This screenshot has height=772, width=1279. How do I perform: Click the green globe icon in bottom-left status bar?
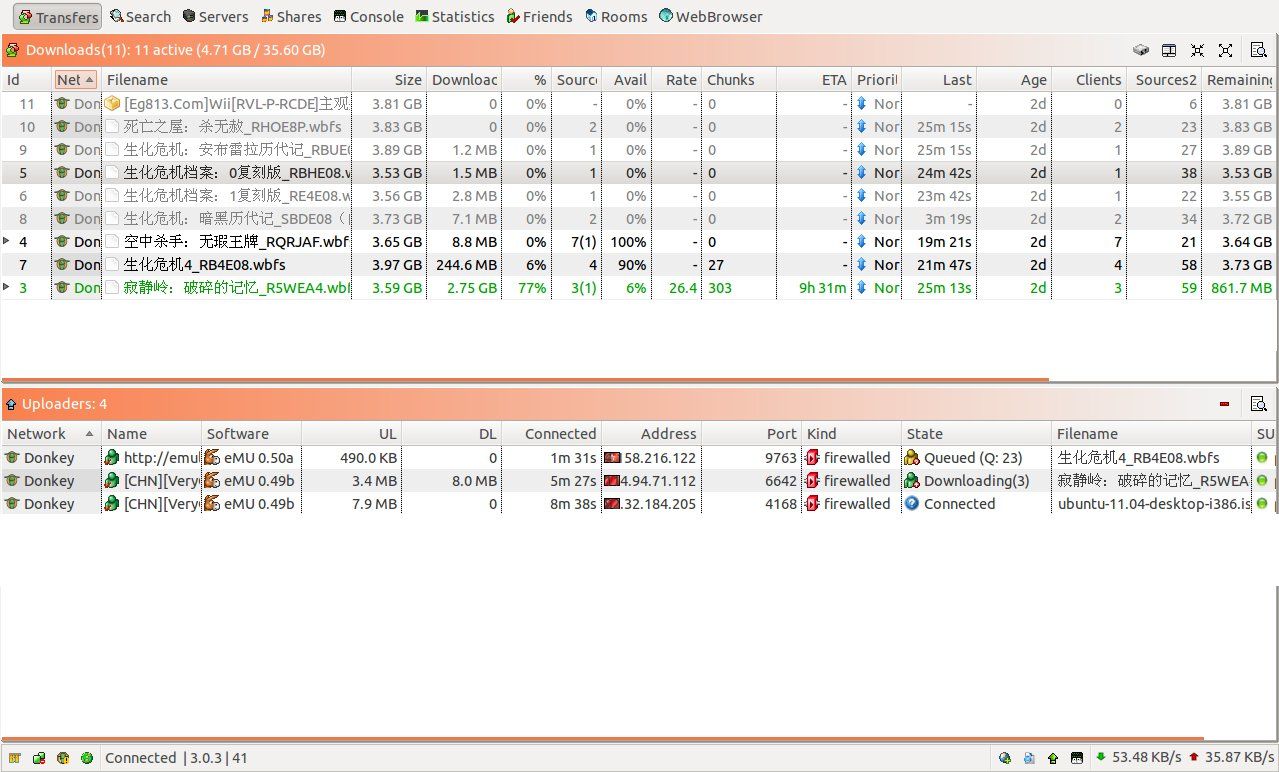pyautogui.click(x=87, y=758)
